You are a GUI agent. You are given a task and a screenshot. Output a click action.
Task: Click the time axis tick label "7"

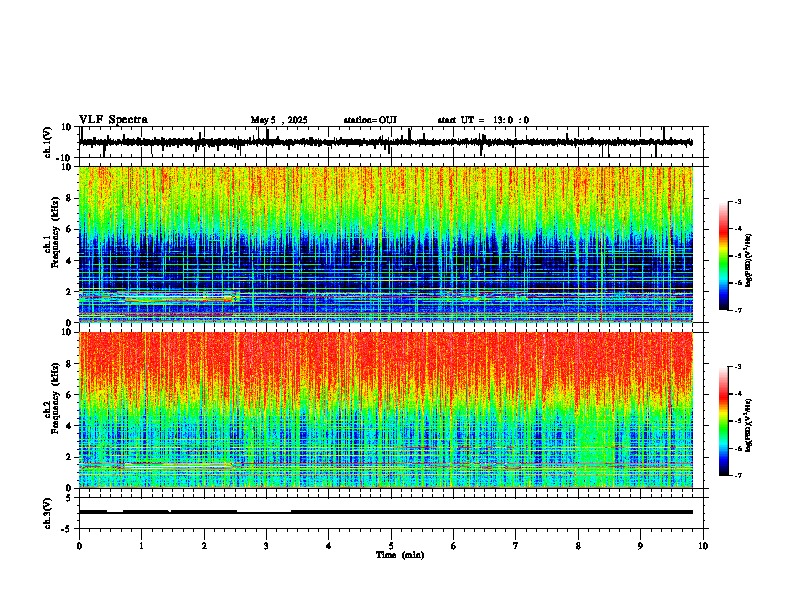[516, 546]
